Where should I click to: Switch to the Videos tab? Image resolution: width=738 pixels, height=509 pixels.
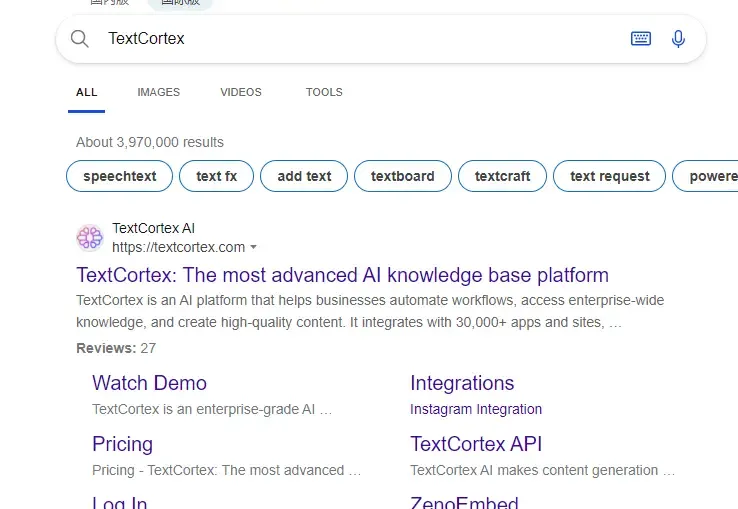click(x=241, y=92)
